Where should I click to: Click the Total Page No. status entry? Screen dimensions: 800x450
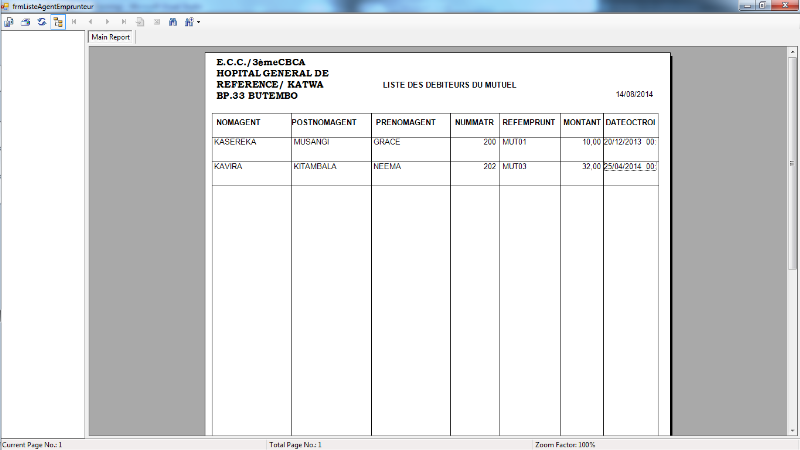coord(295,445)
